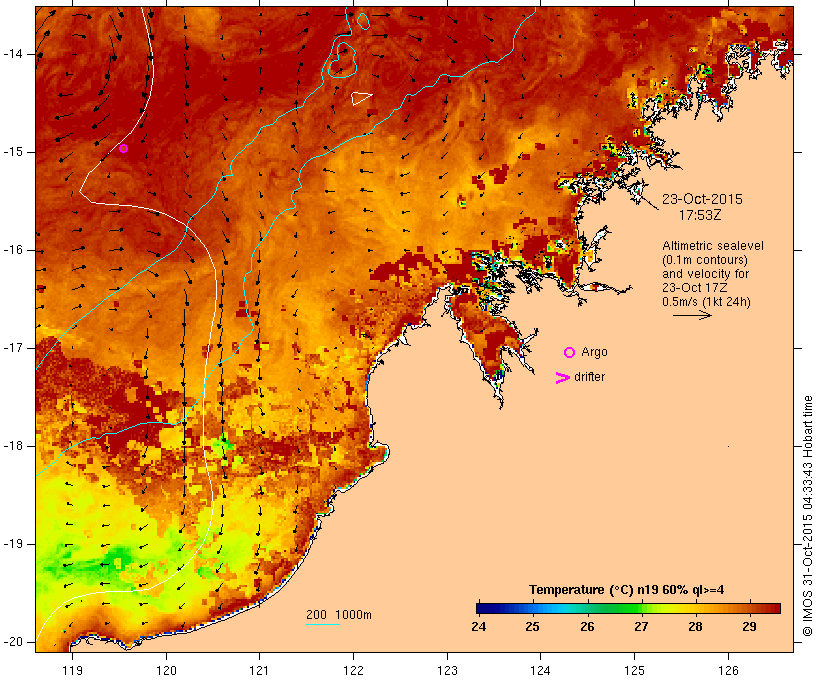Click the latitude axis label '-20'
Image resolution: width=820 pixels, height=680 pixels.
[x=13, y=642]
